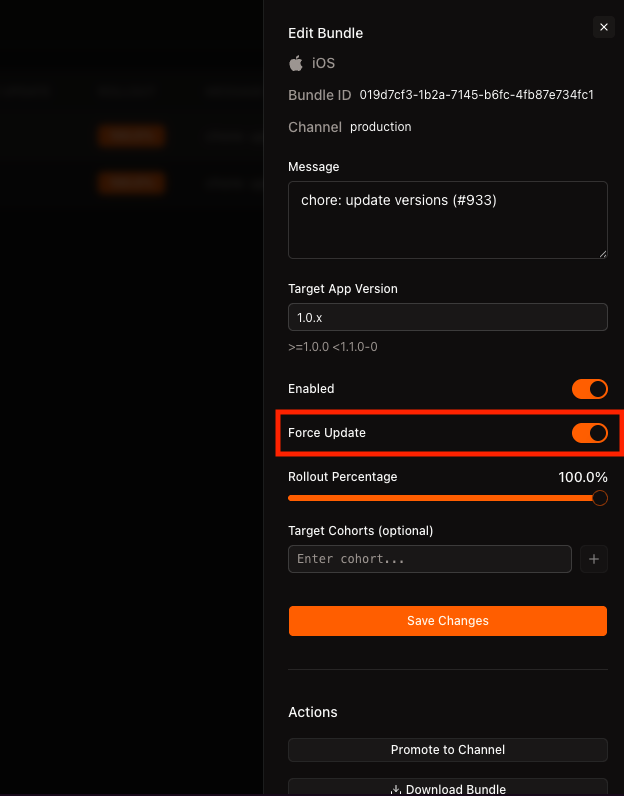
Task: Click the Apple iOS platform icon
Action: [296, 63]
